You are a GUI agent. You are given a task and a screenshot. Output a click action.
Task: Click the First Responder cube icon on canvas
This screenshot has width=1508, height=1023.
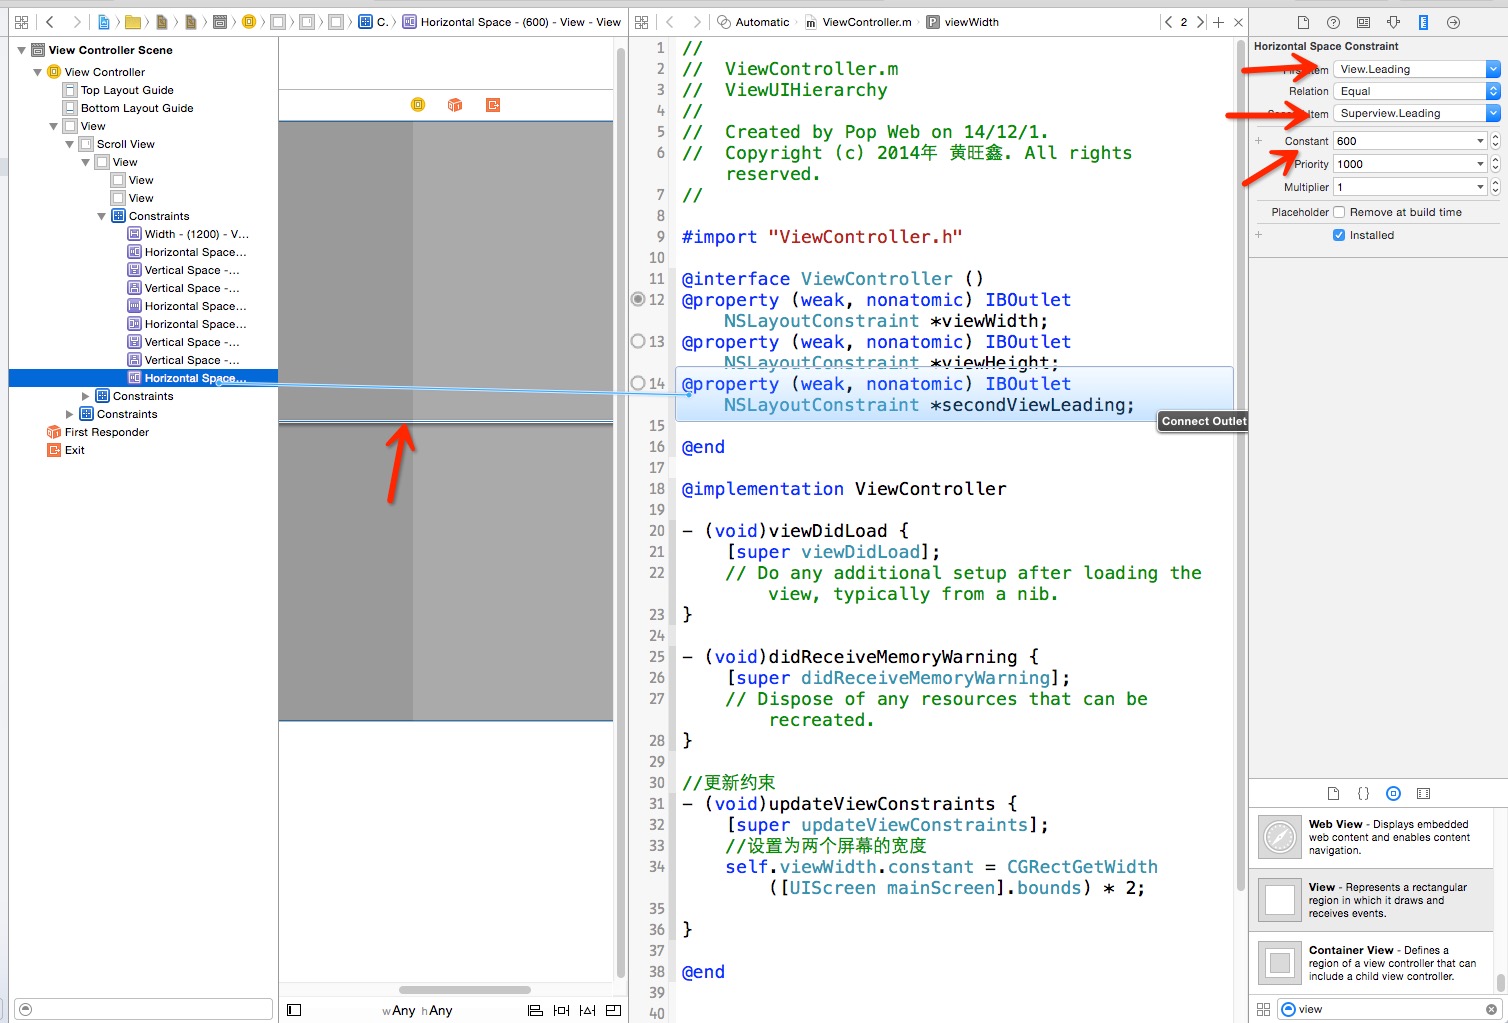click(455, 105)
